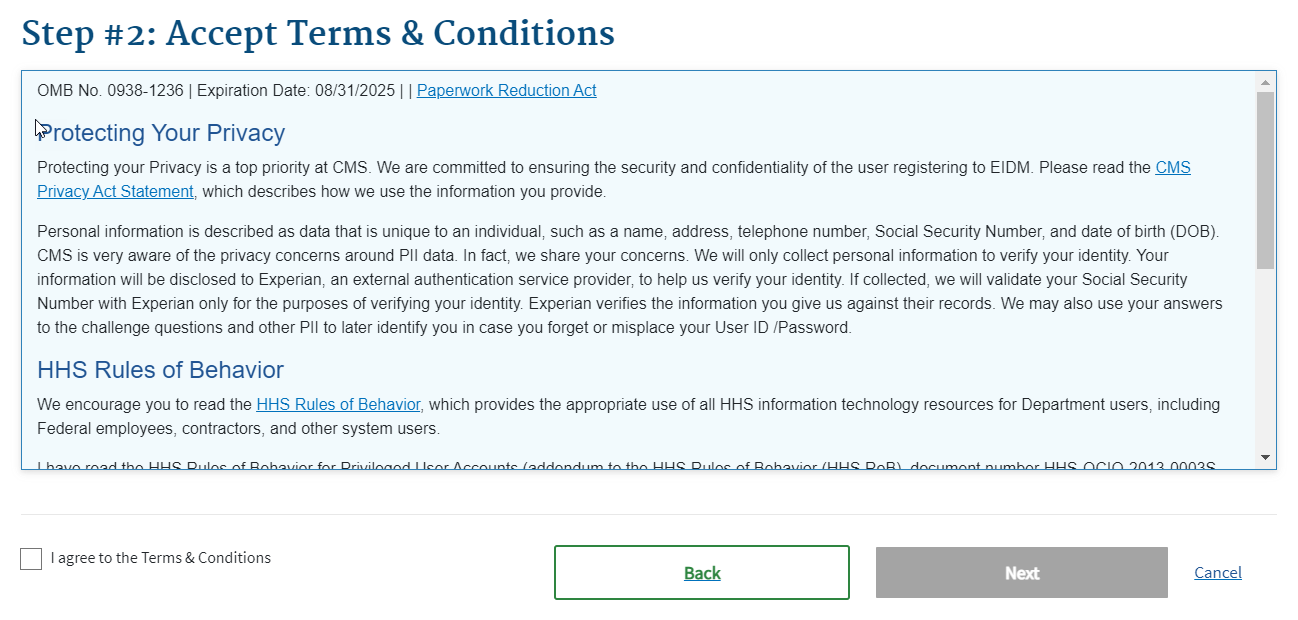This screenshot has height=620, width=1298.
Task: Click the HHS Rules of Behavior section heading
Action: (x=160, y=370)
